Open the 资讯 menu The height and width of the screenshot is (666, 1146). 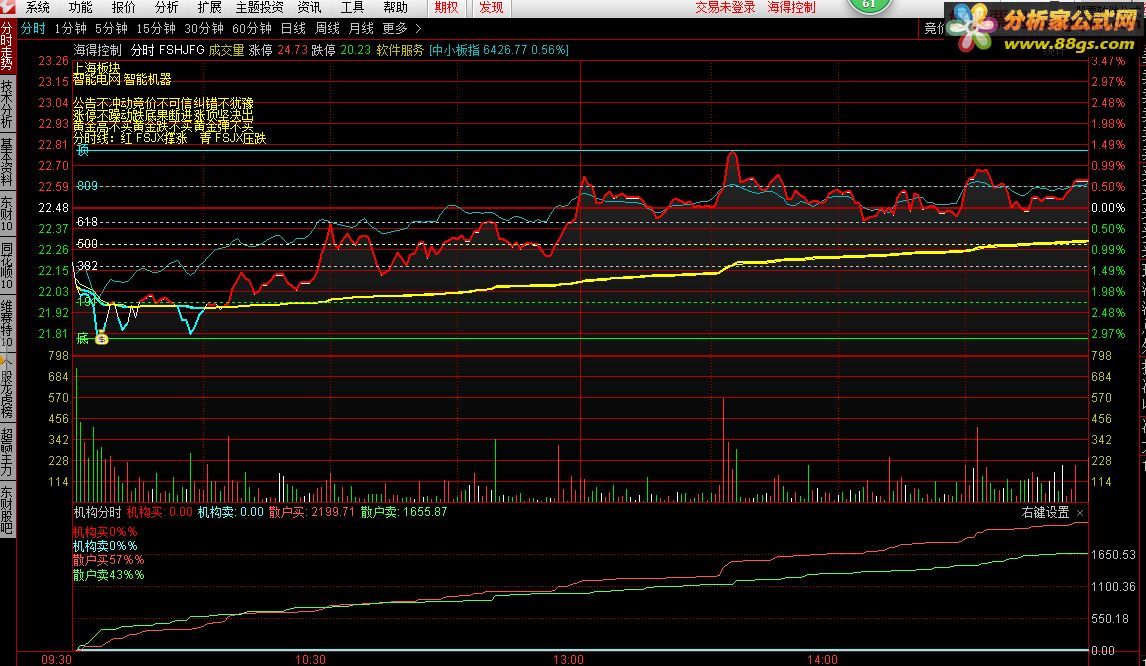(x=309, y=7)
